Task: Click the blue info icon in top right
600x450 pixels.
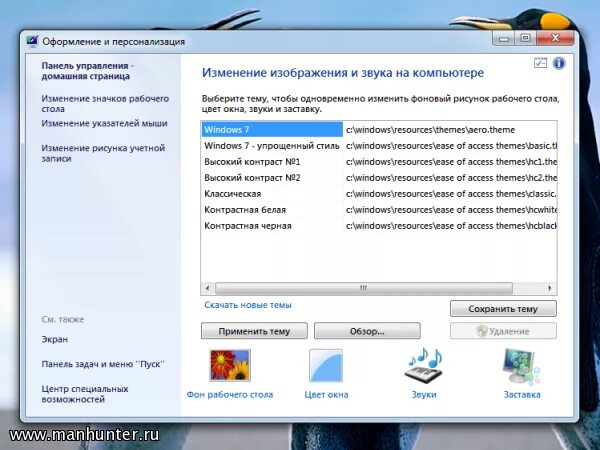Action: (559, 63)
